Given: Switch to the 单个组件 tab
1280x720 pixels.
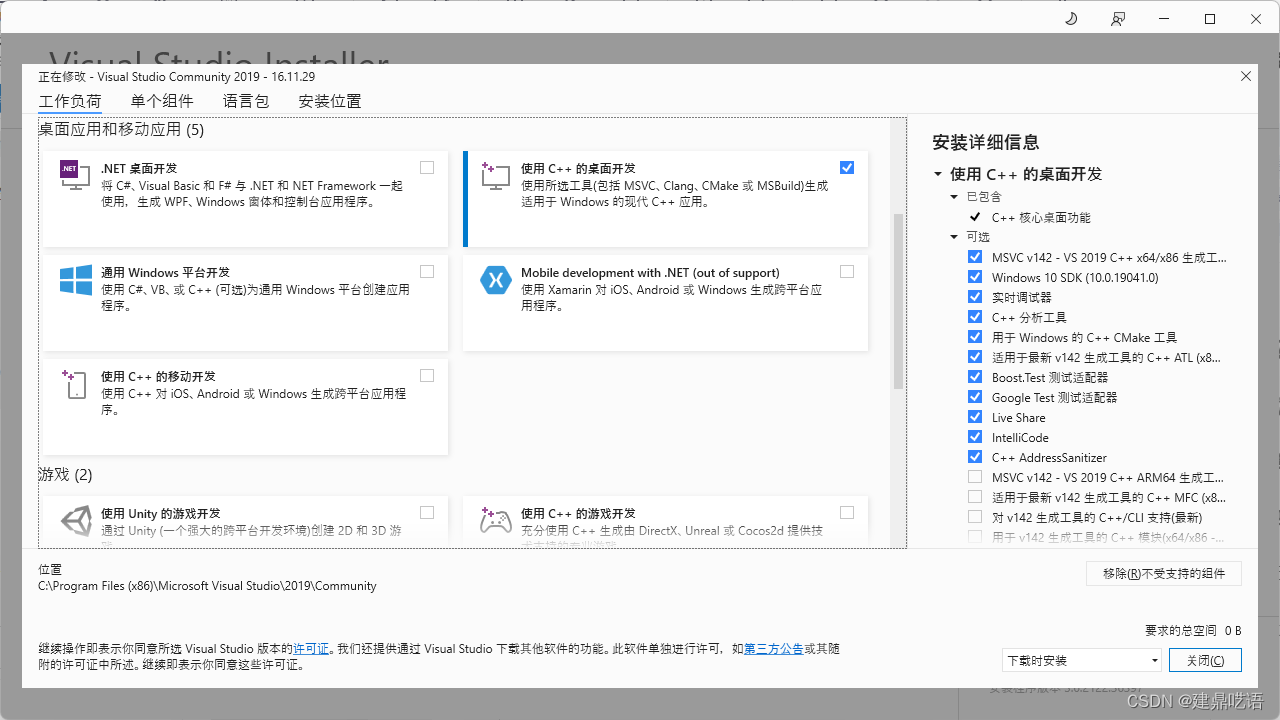Looking at the screenshot, I should pos(162,101).
